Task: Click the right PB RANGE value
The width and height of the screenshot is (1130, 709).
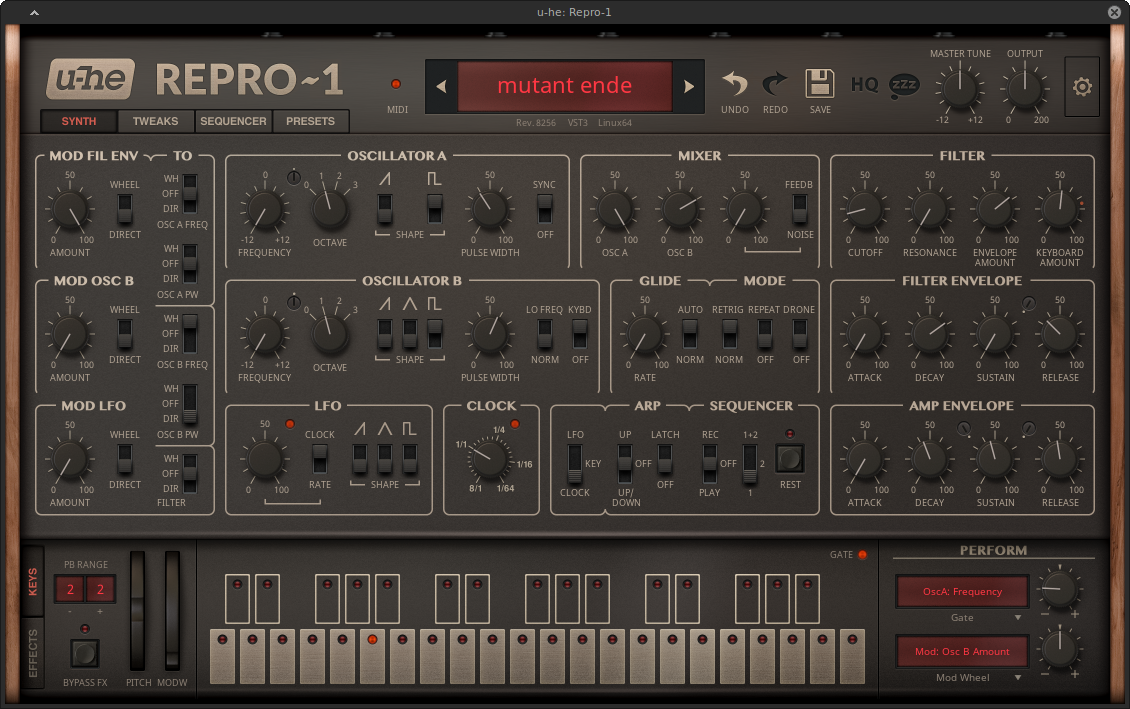Action: pyautogui.click(x=100, y=589)
